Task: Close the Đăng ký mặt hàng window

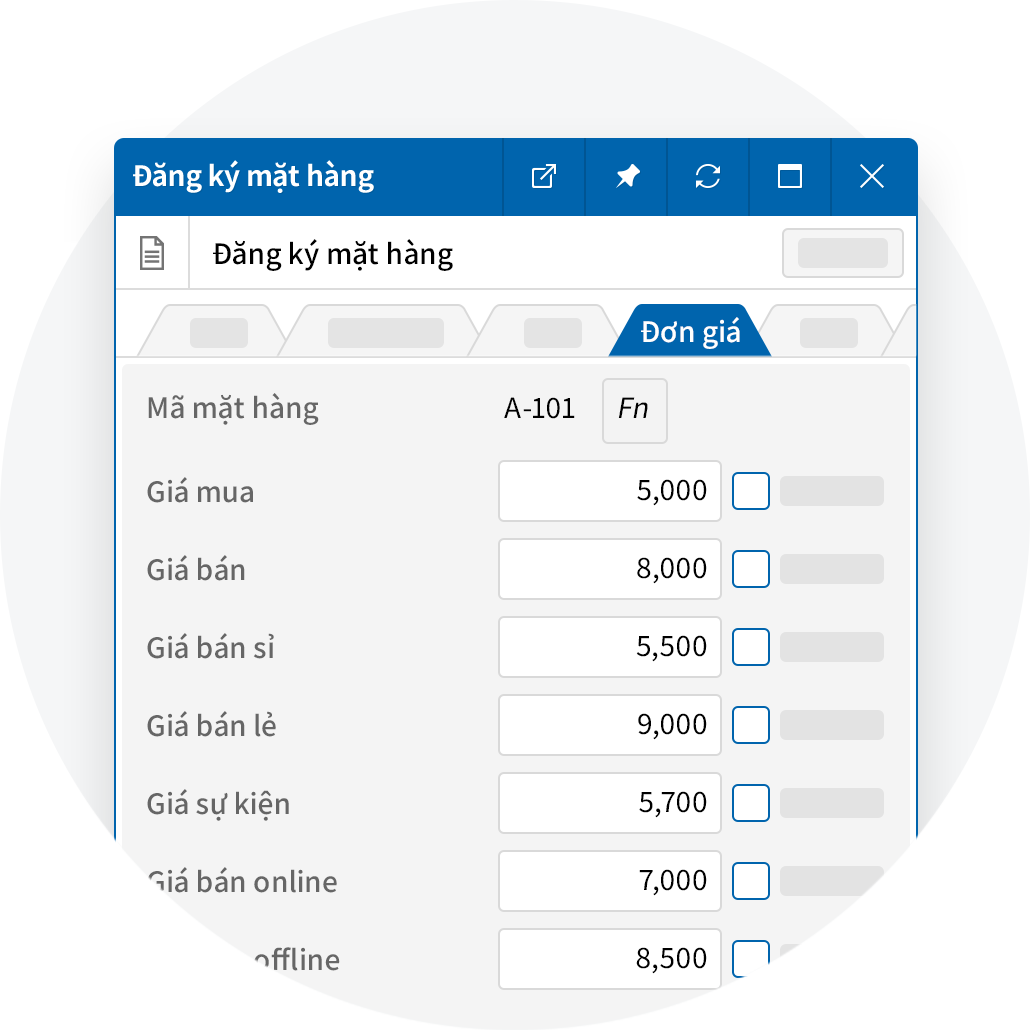Action: [872, 177]
